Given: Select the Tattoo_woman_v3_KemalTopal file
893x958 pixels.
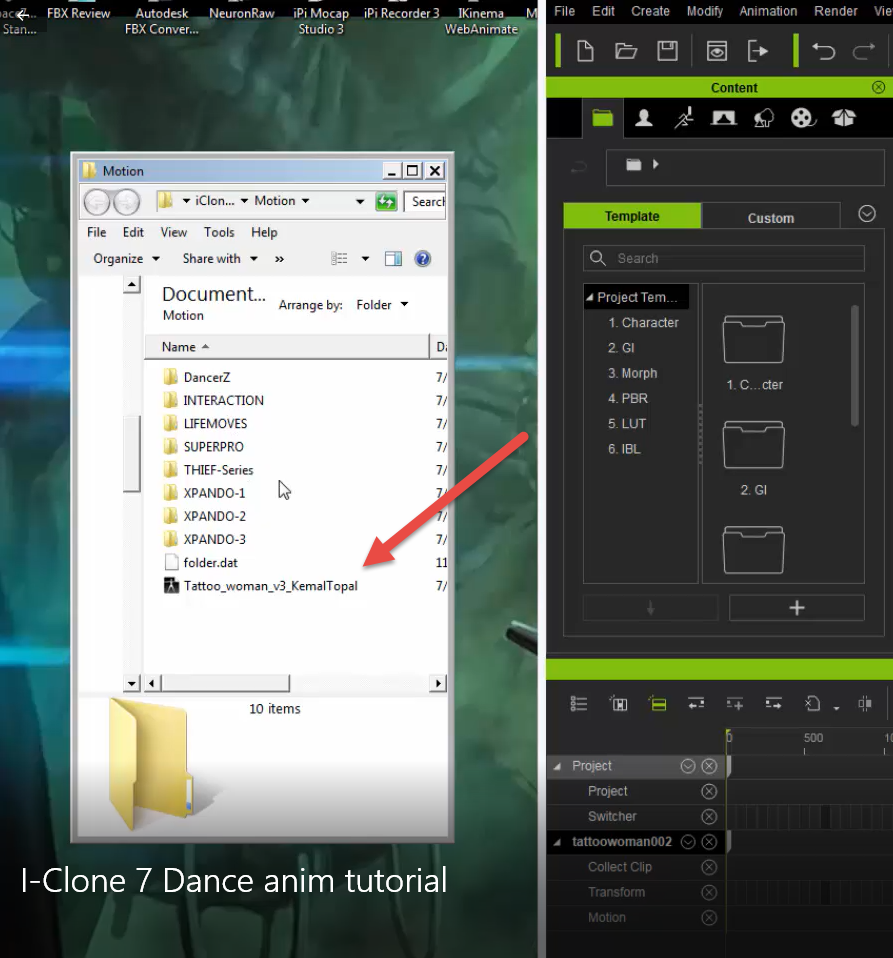Looking at the screenshot, I should (261, 586).
